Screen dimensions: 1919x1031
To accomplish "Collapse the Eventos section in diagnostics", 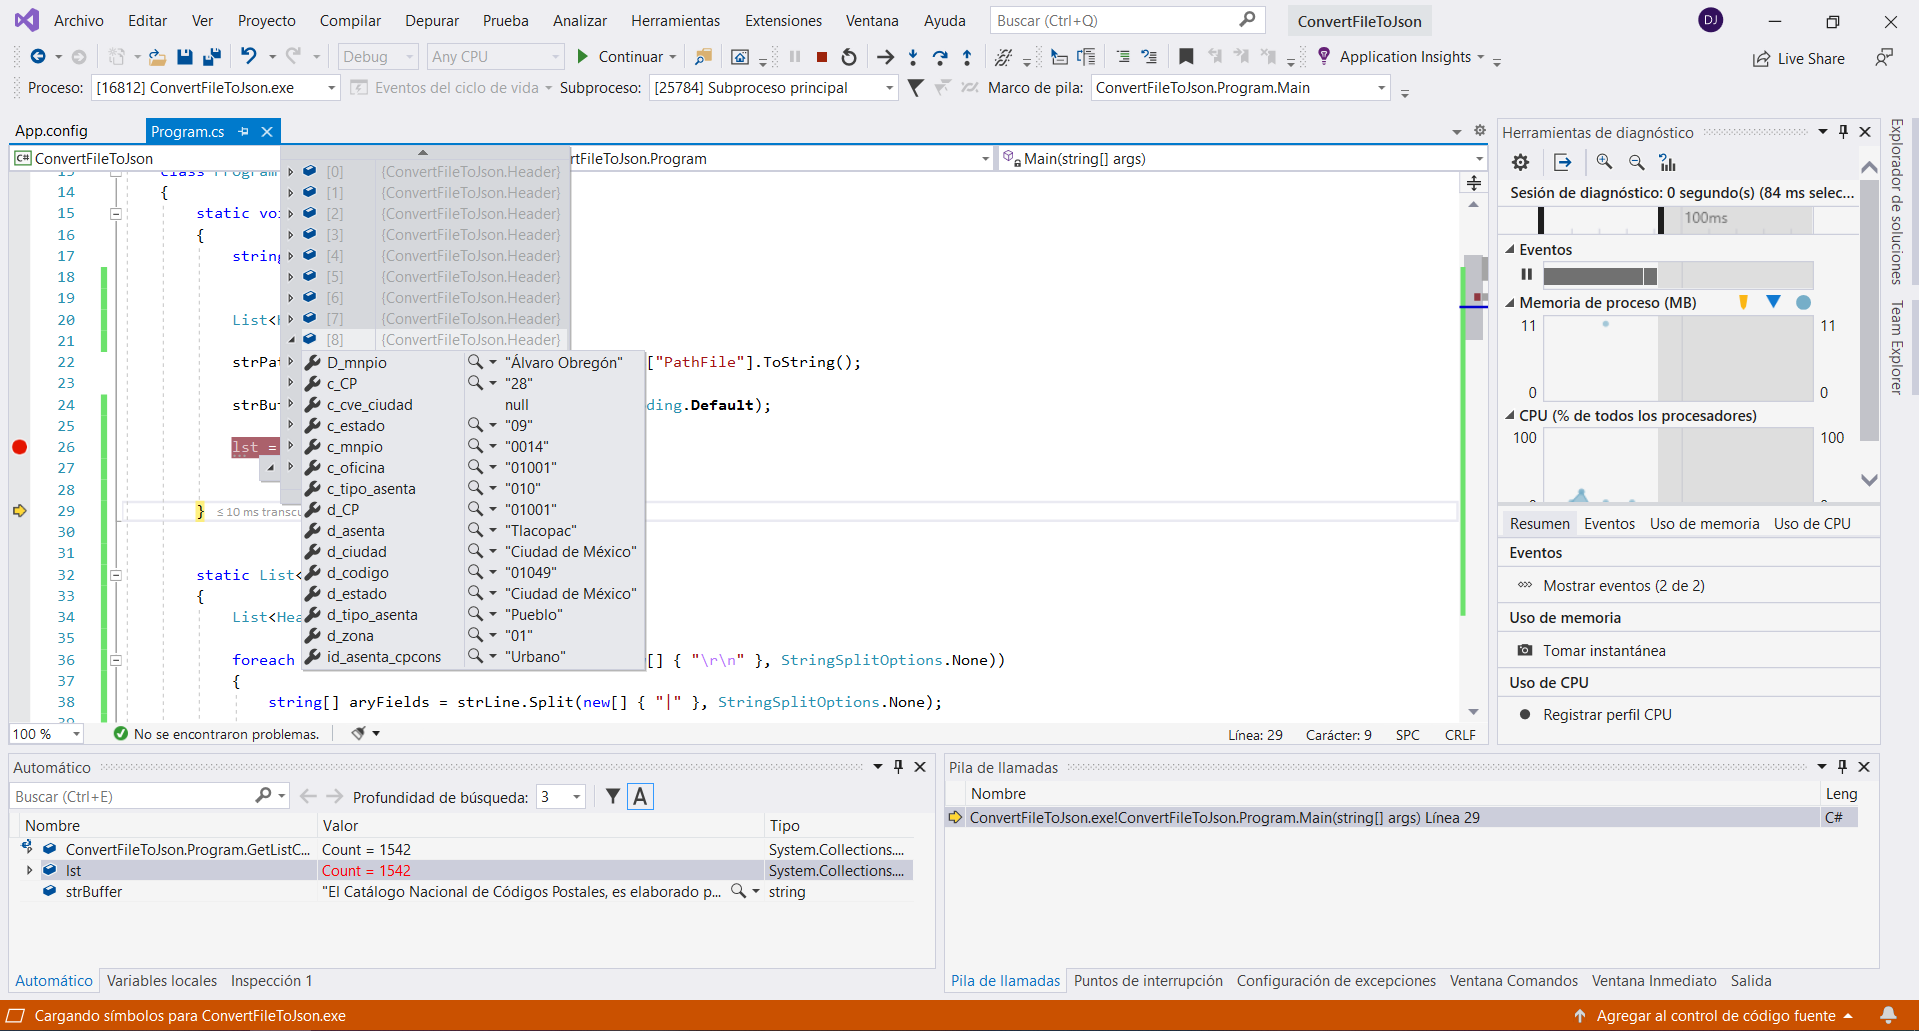I will coord(1510,250).
